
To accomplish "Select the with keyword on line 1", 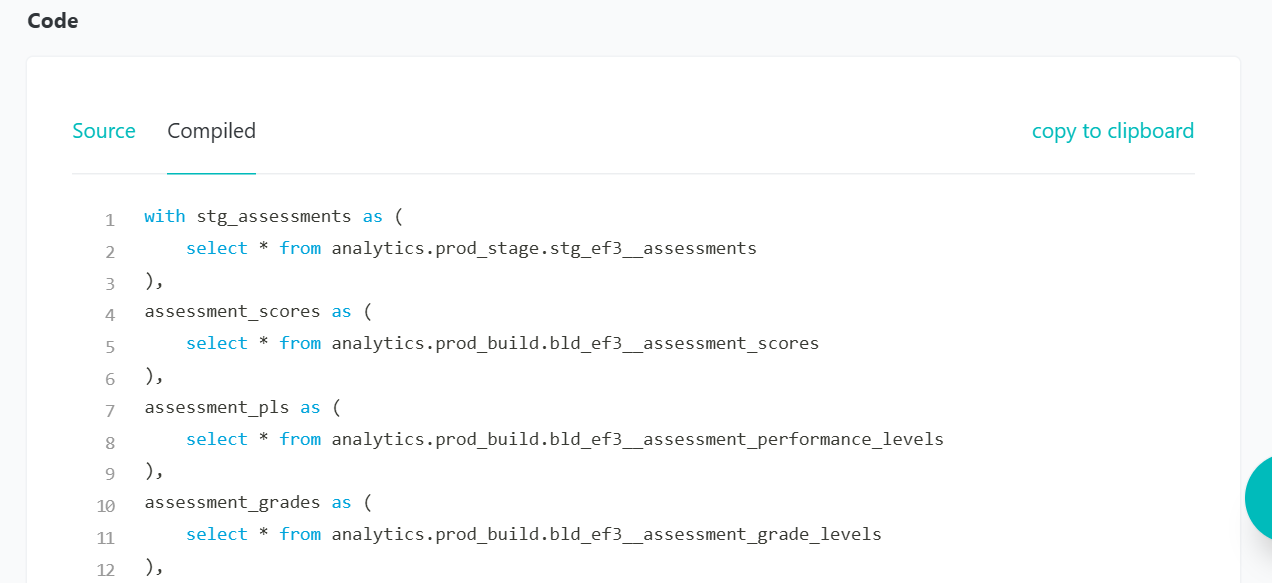I will (164, 216).
